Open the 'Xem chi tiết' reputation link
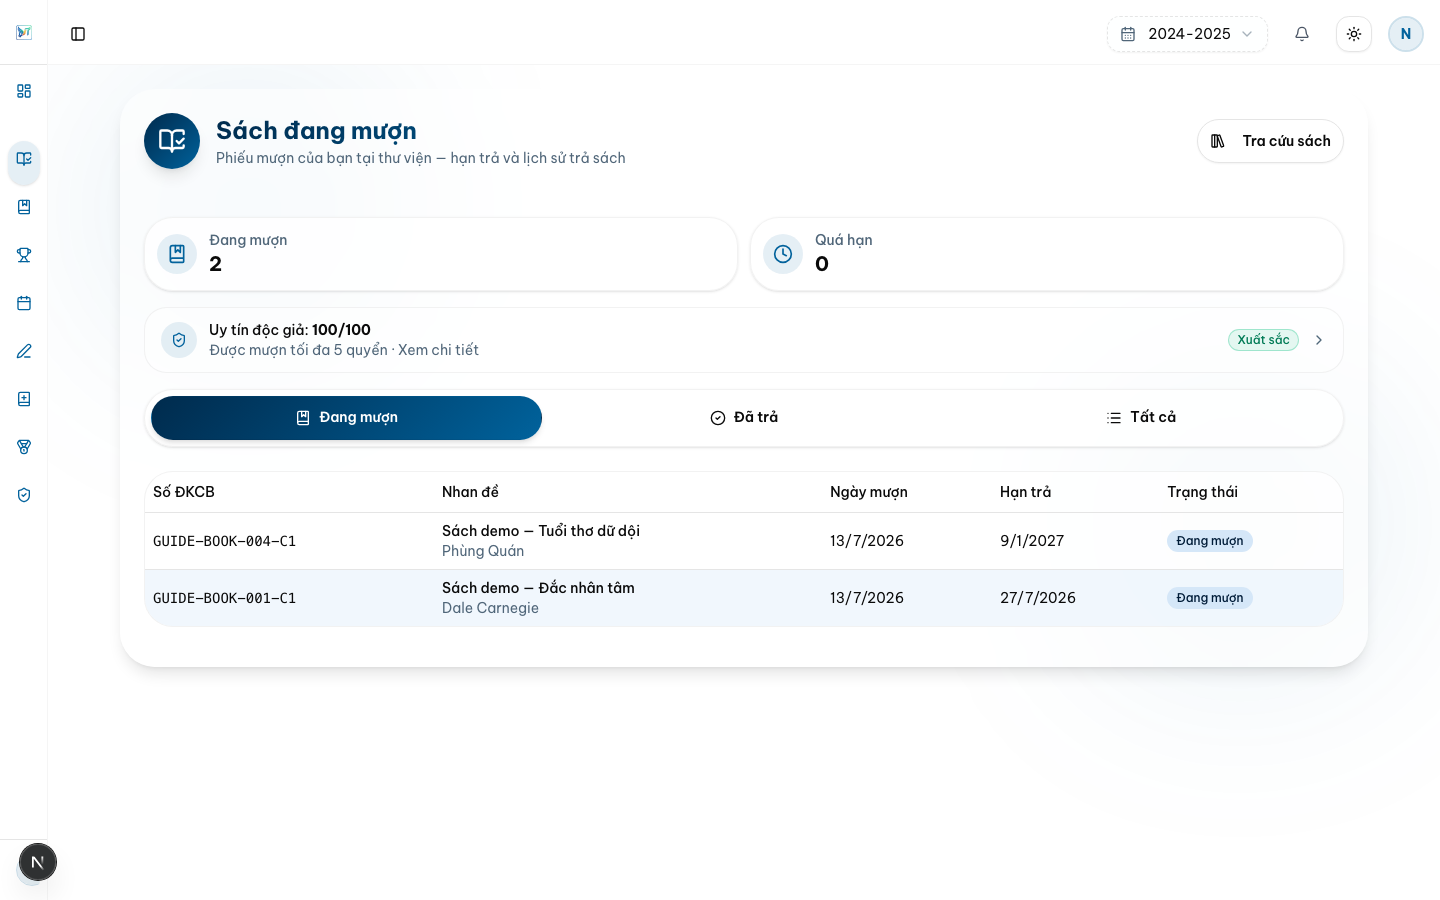Screen dimensions: 1440x900 438,350
